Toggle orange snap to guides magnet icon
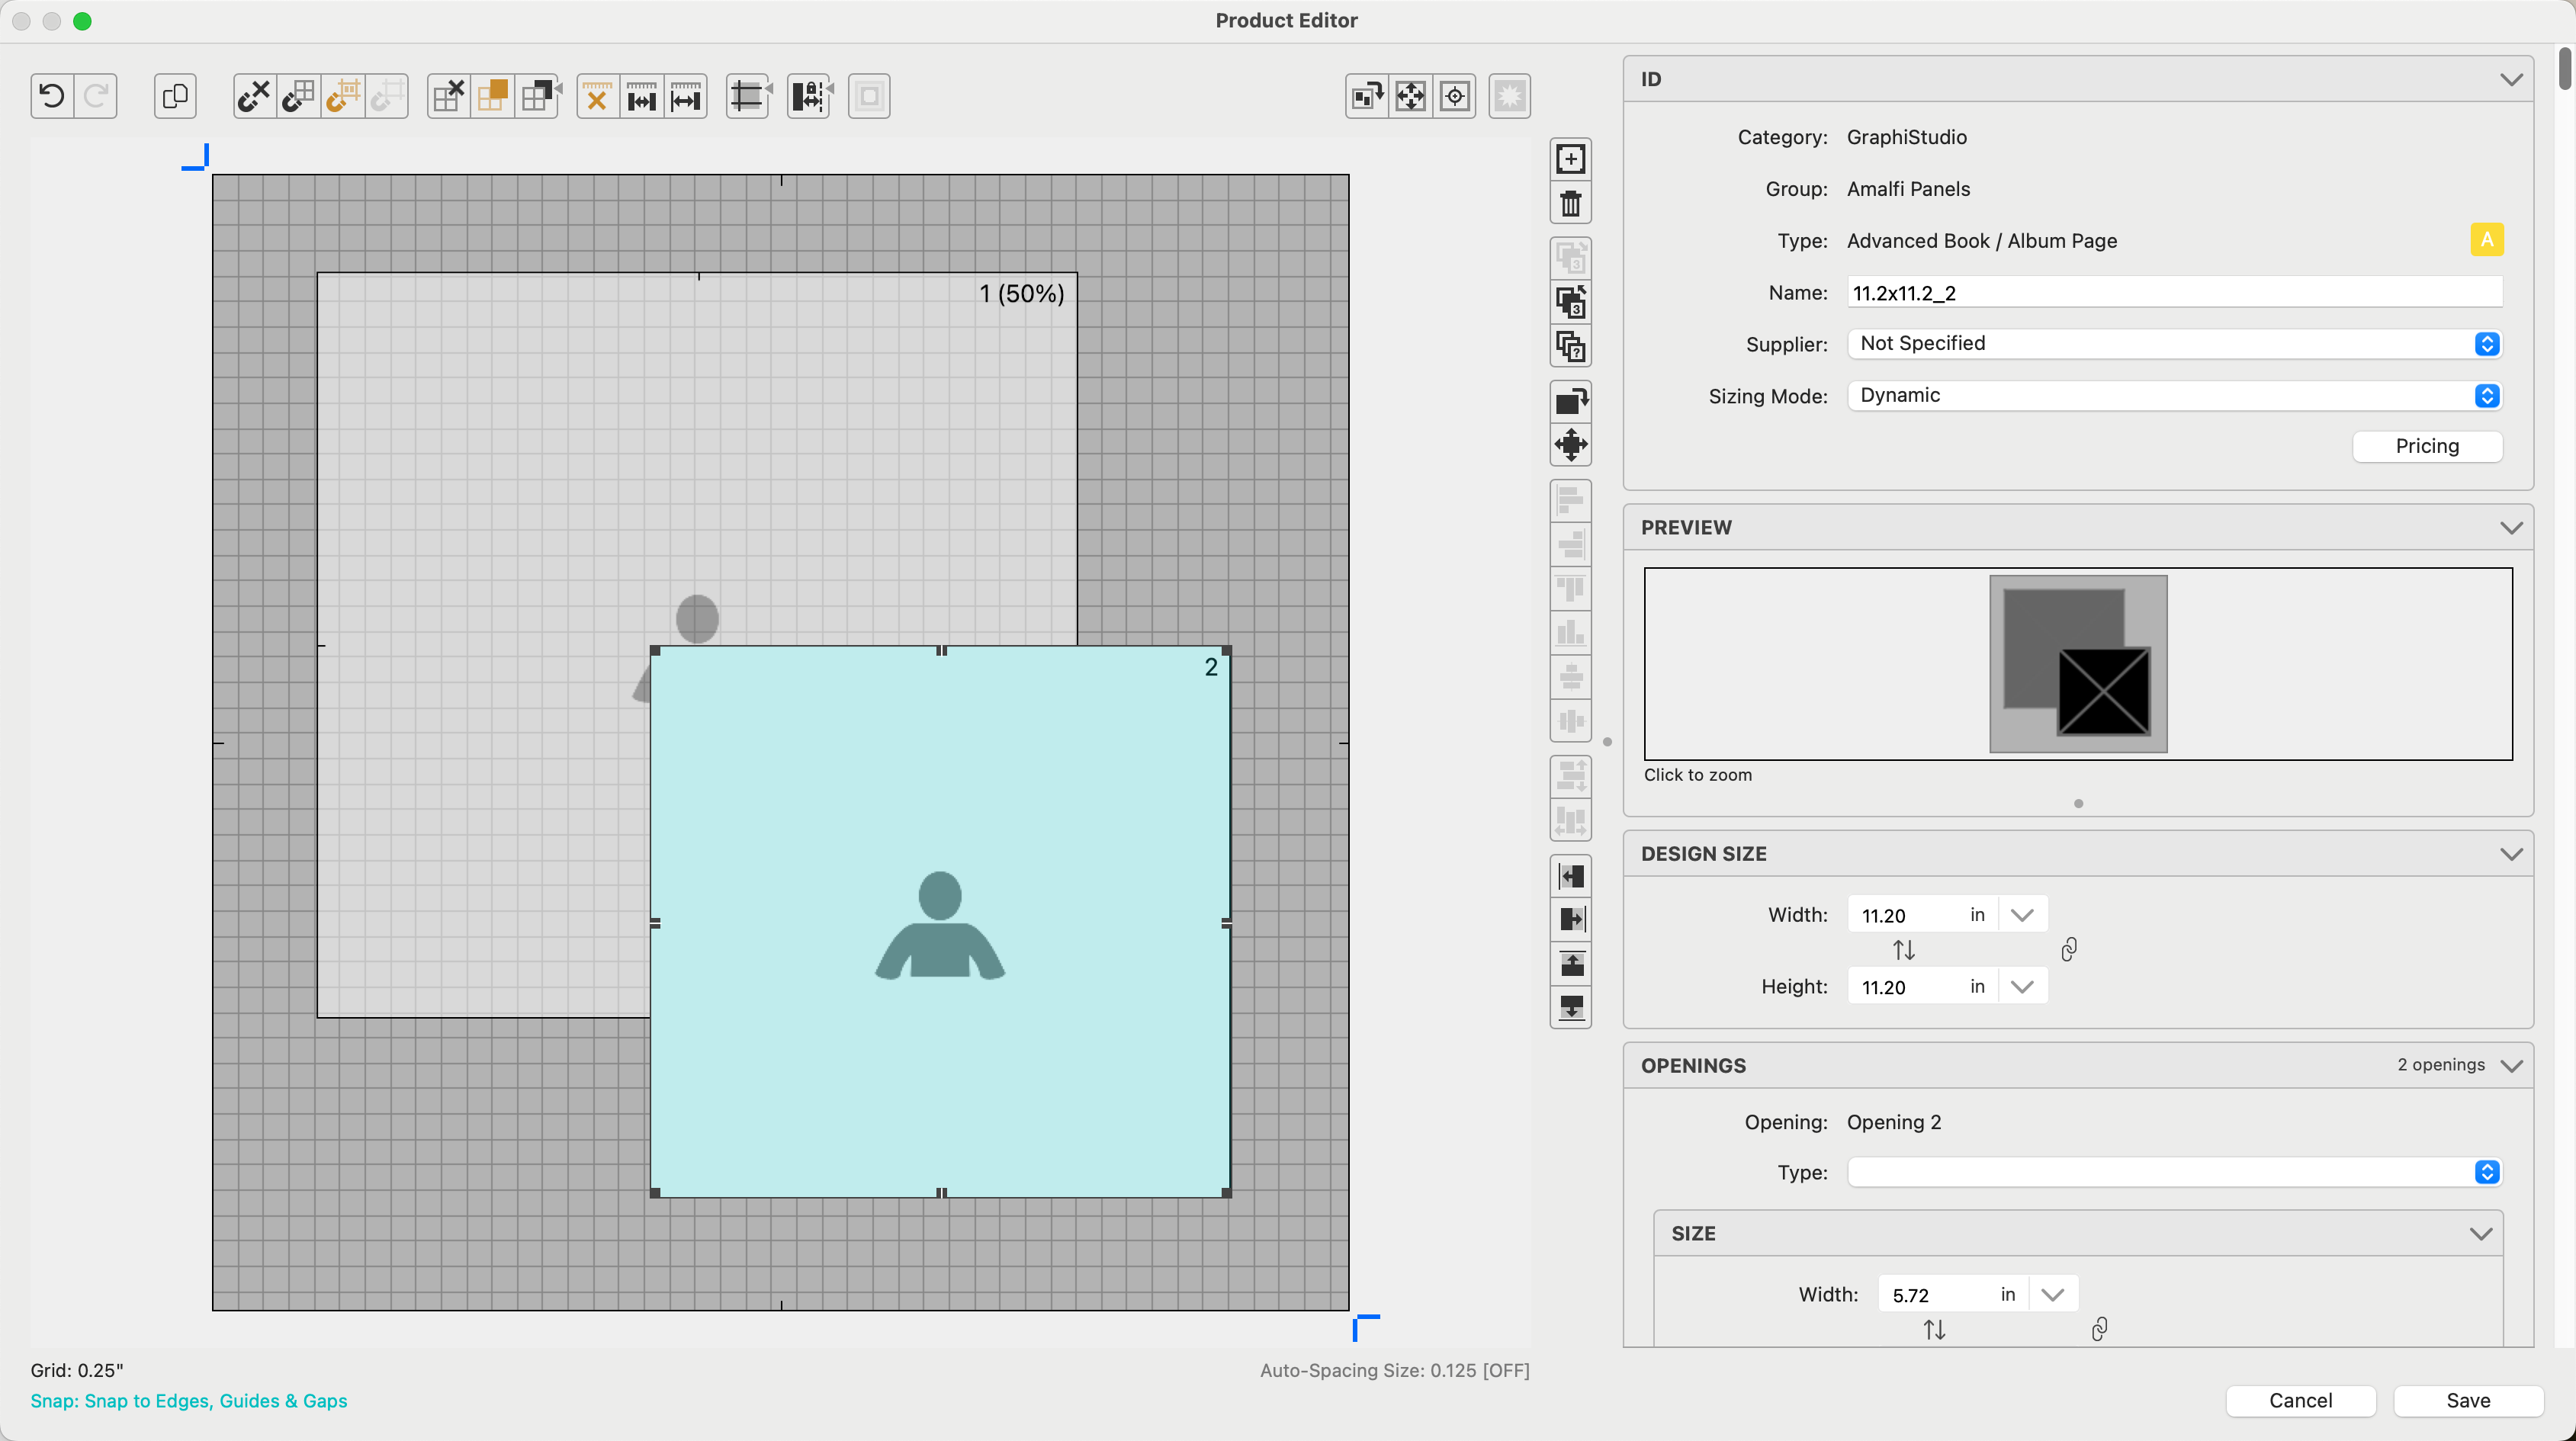Screen dimensions: 2576x1441 click(x=342, y=96)
